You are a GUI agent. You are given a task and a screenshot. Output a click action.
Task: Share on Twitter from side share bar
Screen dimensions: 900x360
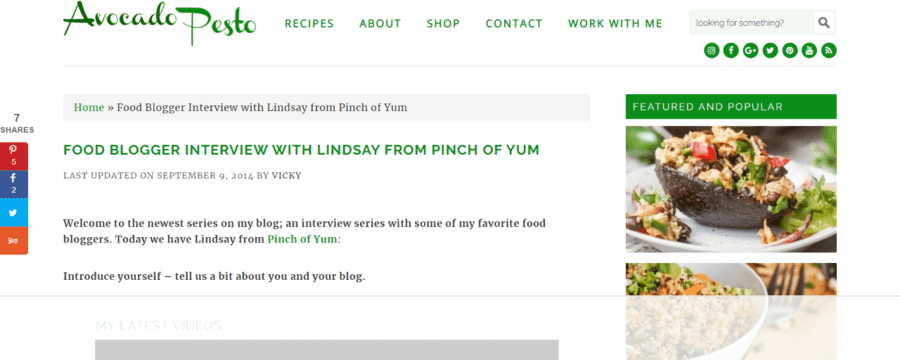point(14,212)
